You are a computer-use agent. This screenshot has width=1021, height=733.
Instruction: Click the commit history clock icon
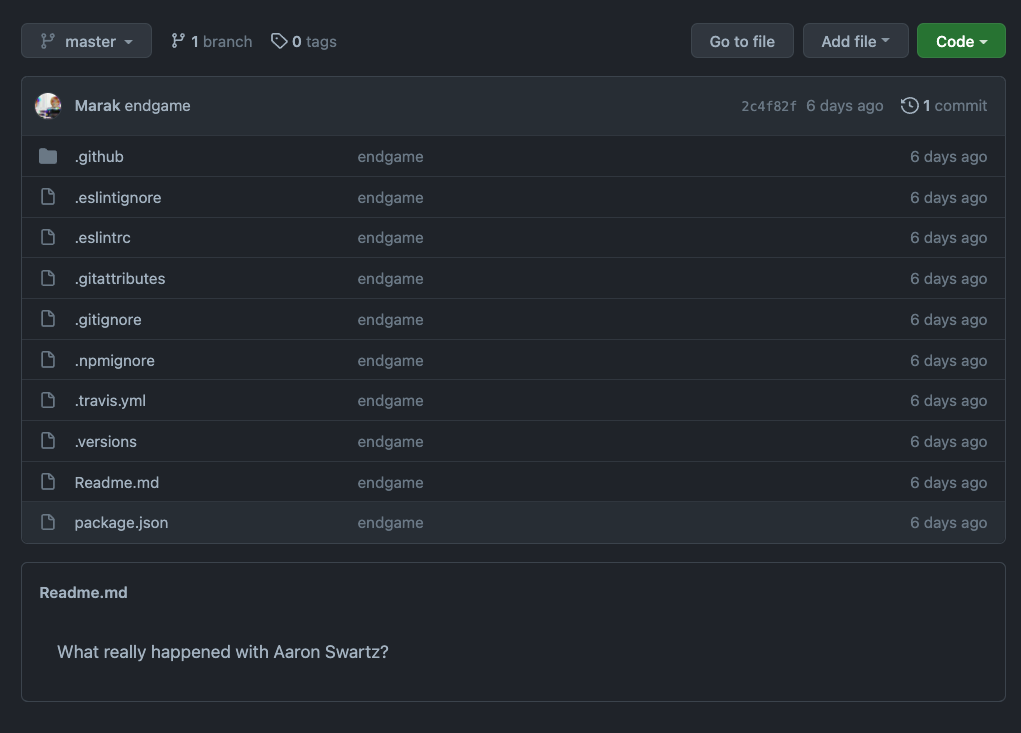[909, 105]
